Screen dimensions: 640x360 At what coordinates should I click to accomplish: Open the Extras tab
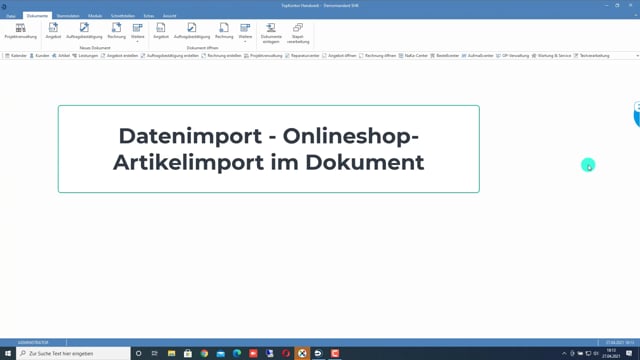[149, 16]
